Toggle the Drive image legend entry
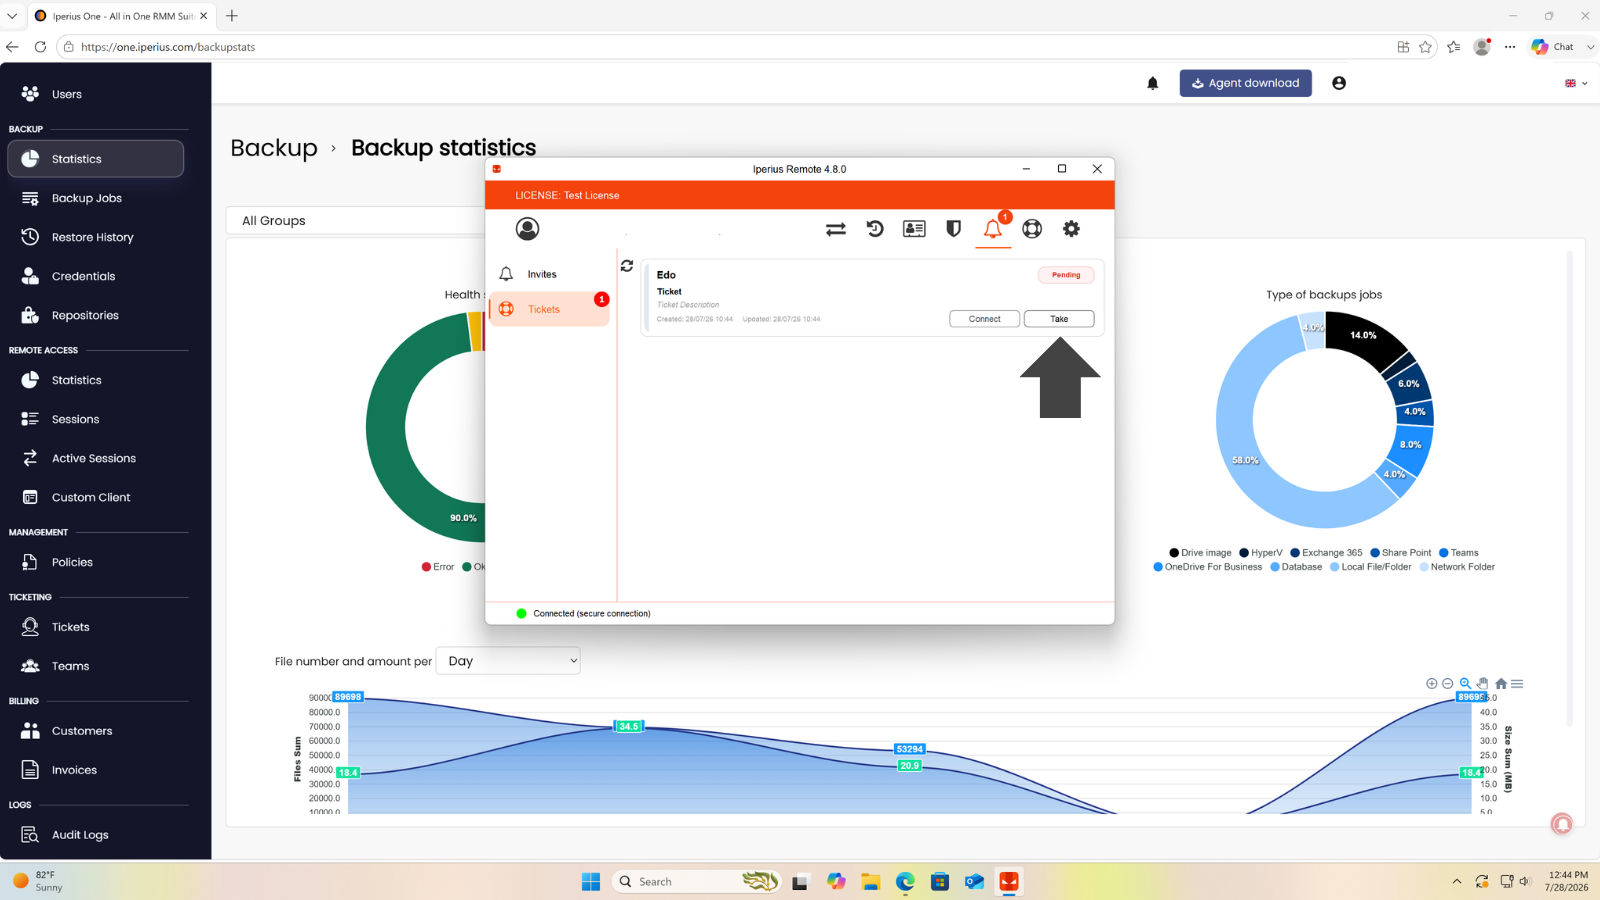This screenshot has height=900, width=1600. [1200, 553]
